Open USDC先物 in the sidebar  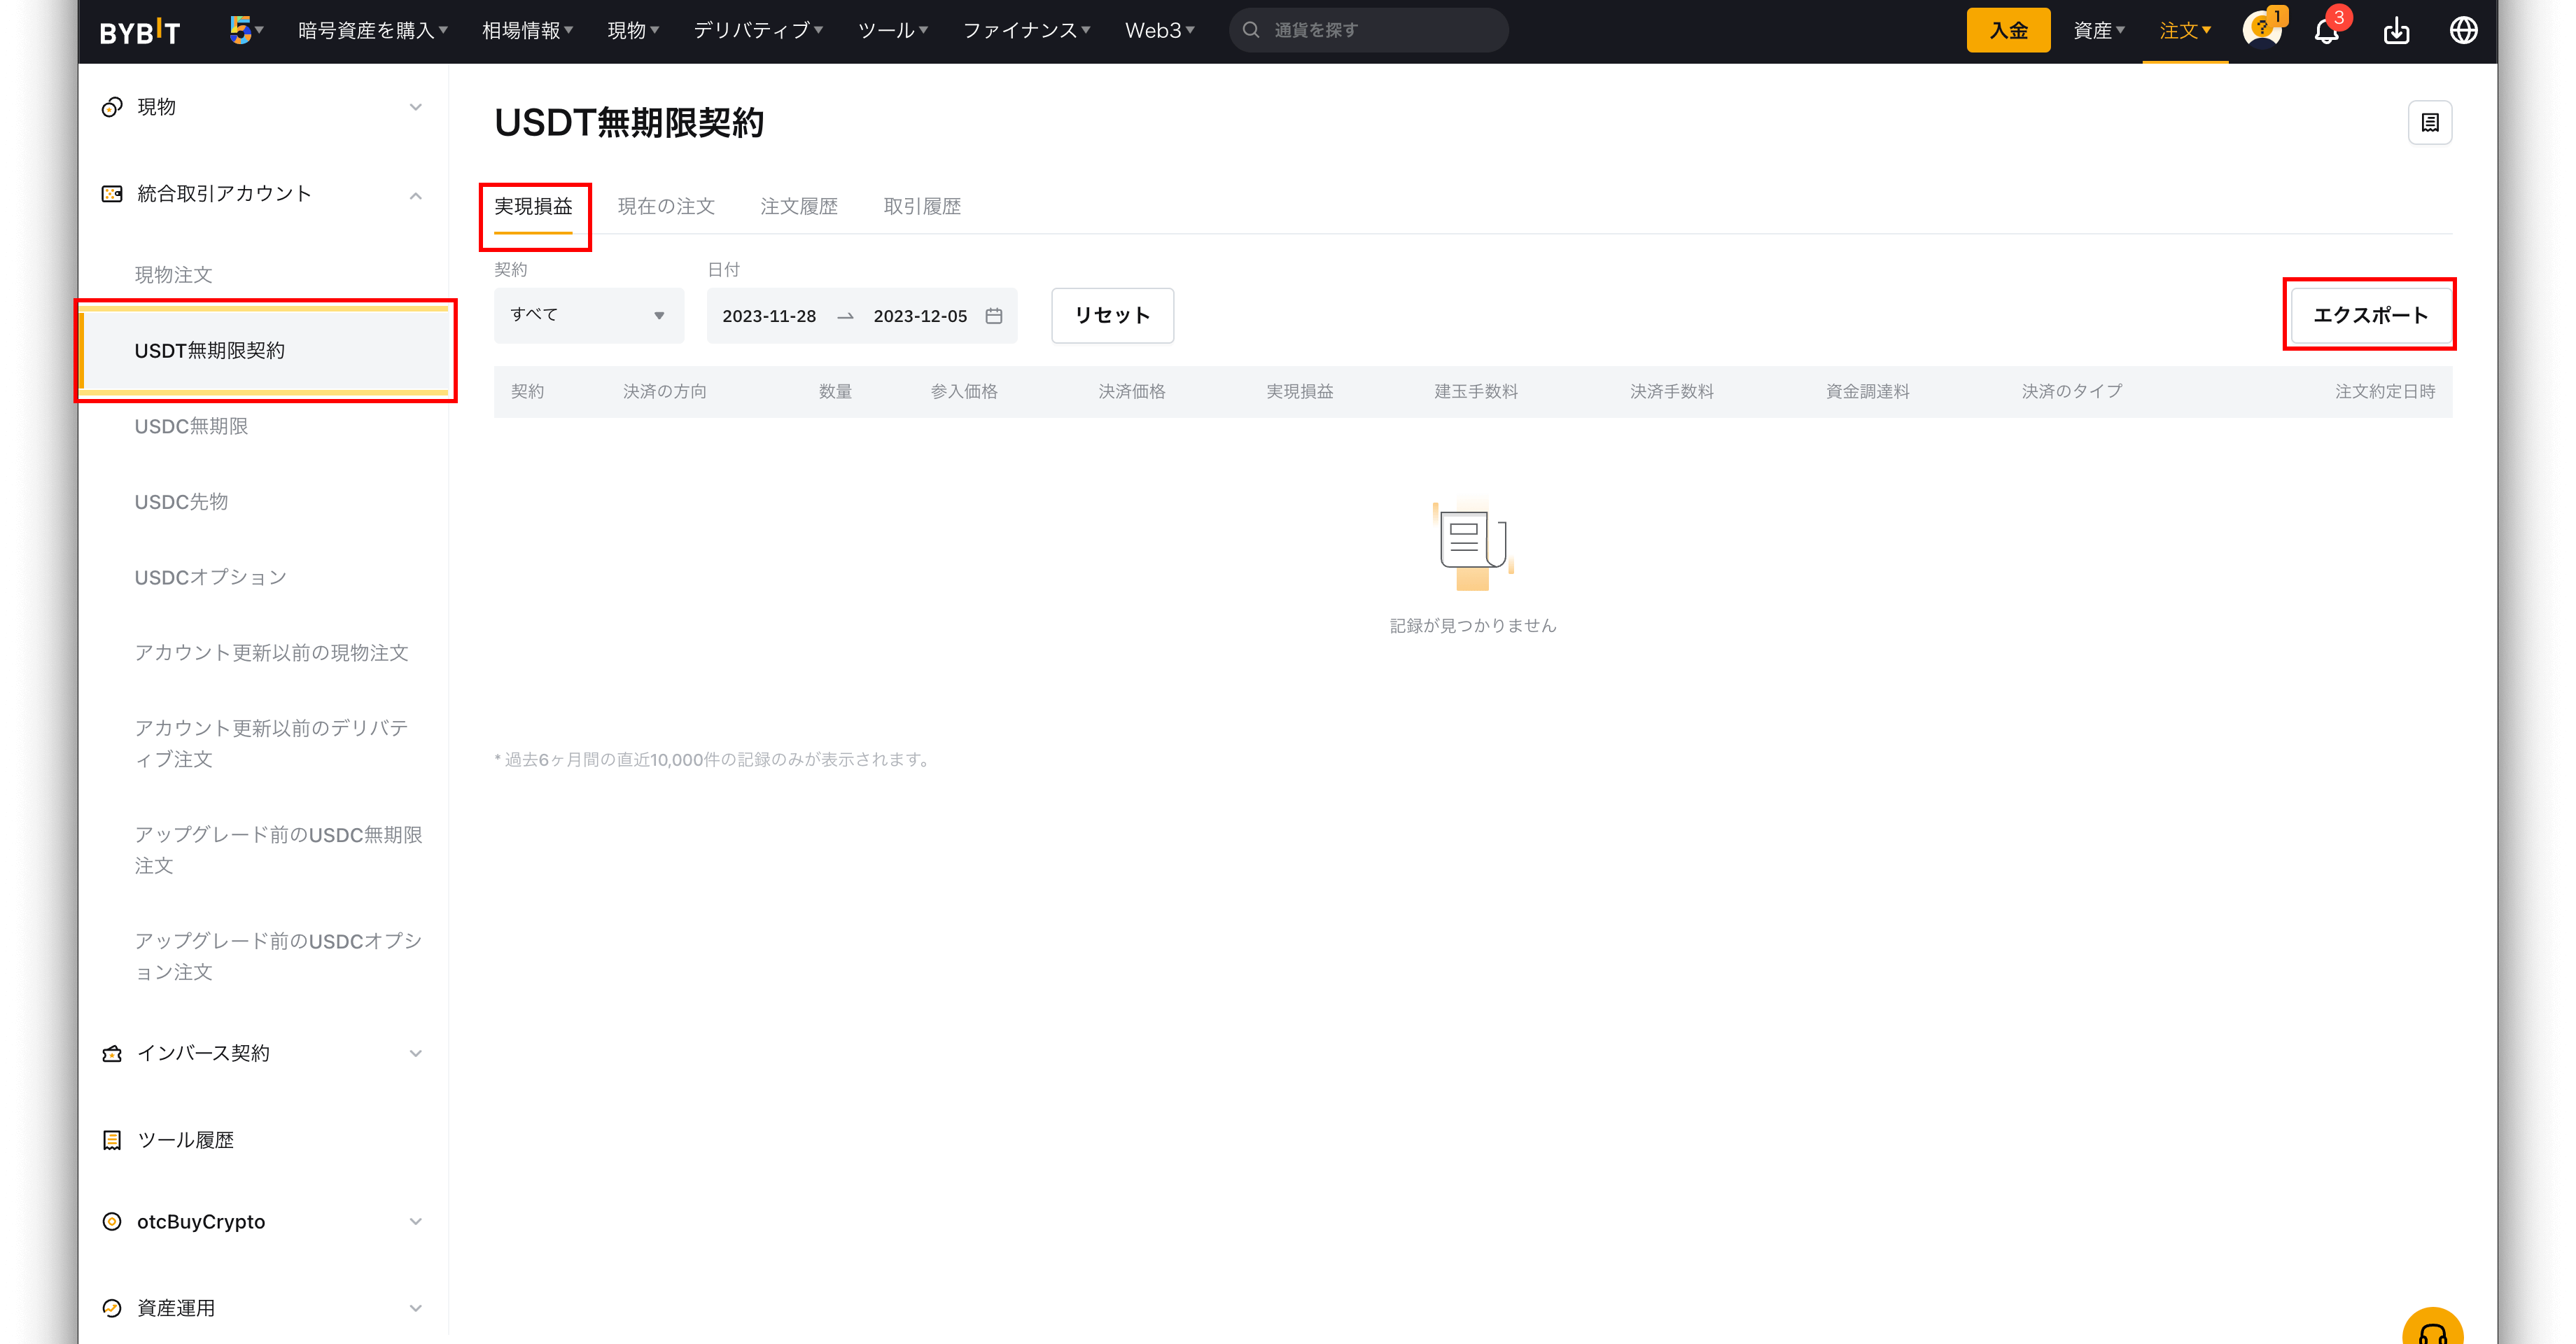[181, 502]
